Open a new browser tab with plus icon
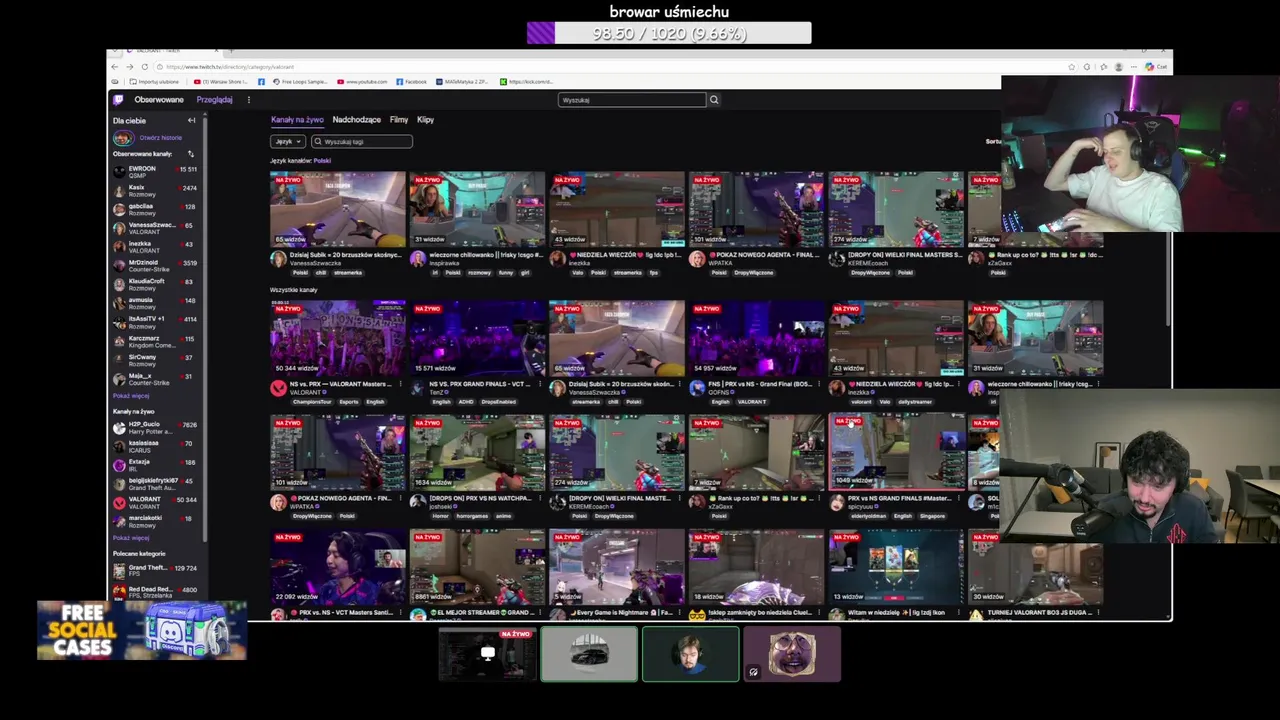Screen dimensions: 1280x720 click(x=231, y=51)
